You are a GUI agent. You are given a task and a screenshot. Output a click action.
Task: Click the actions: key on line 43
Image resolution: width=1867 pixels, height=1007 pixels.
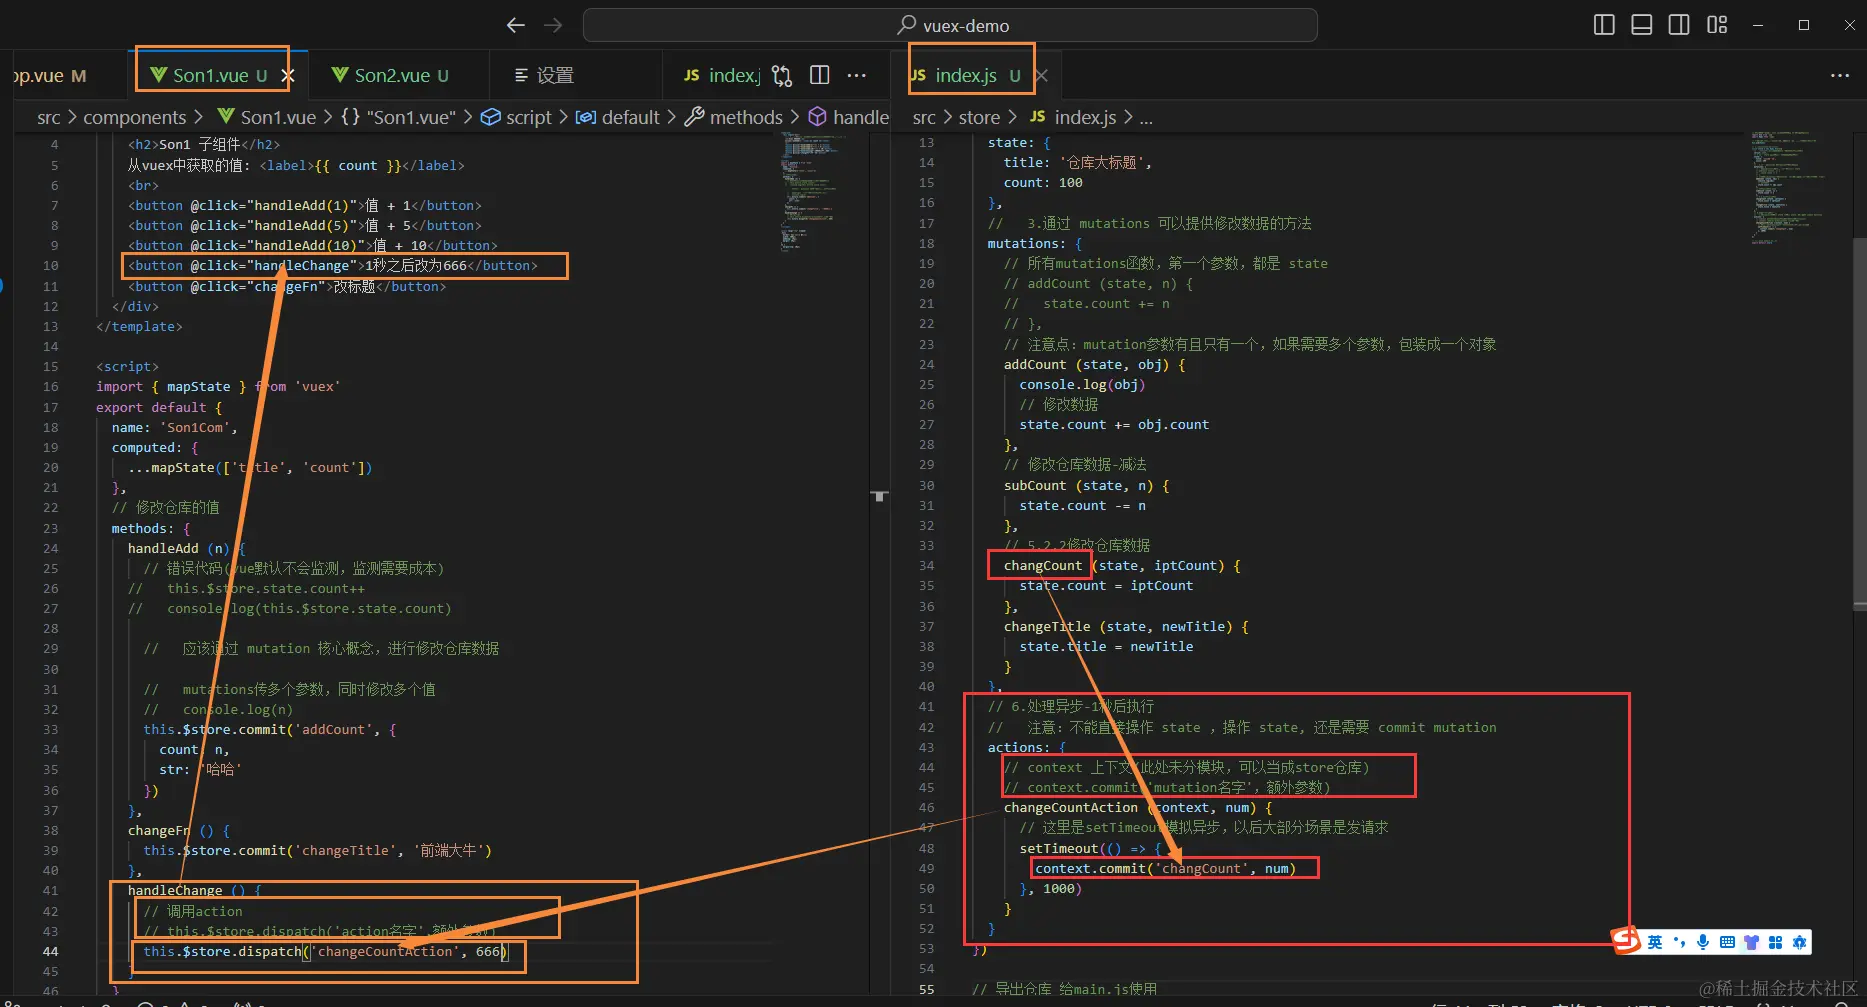coord(1019,747)
